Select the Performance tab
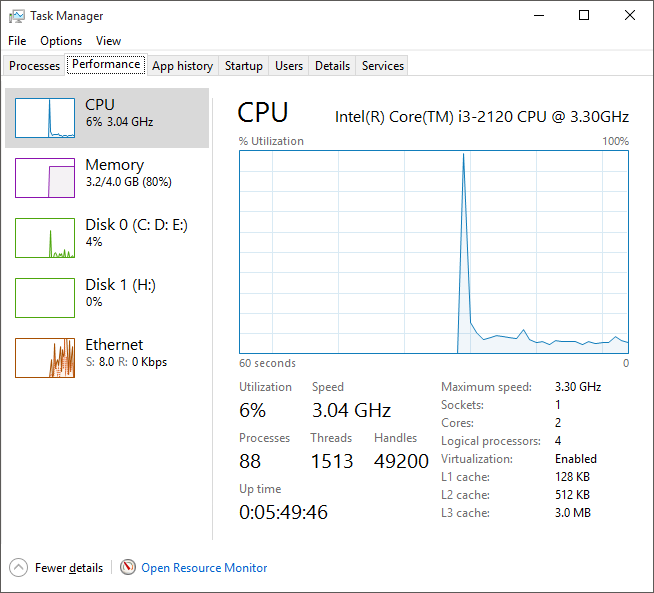 pyautogui.click(x=106, y=64)
